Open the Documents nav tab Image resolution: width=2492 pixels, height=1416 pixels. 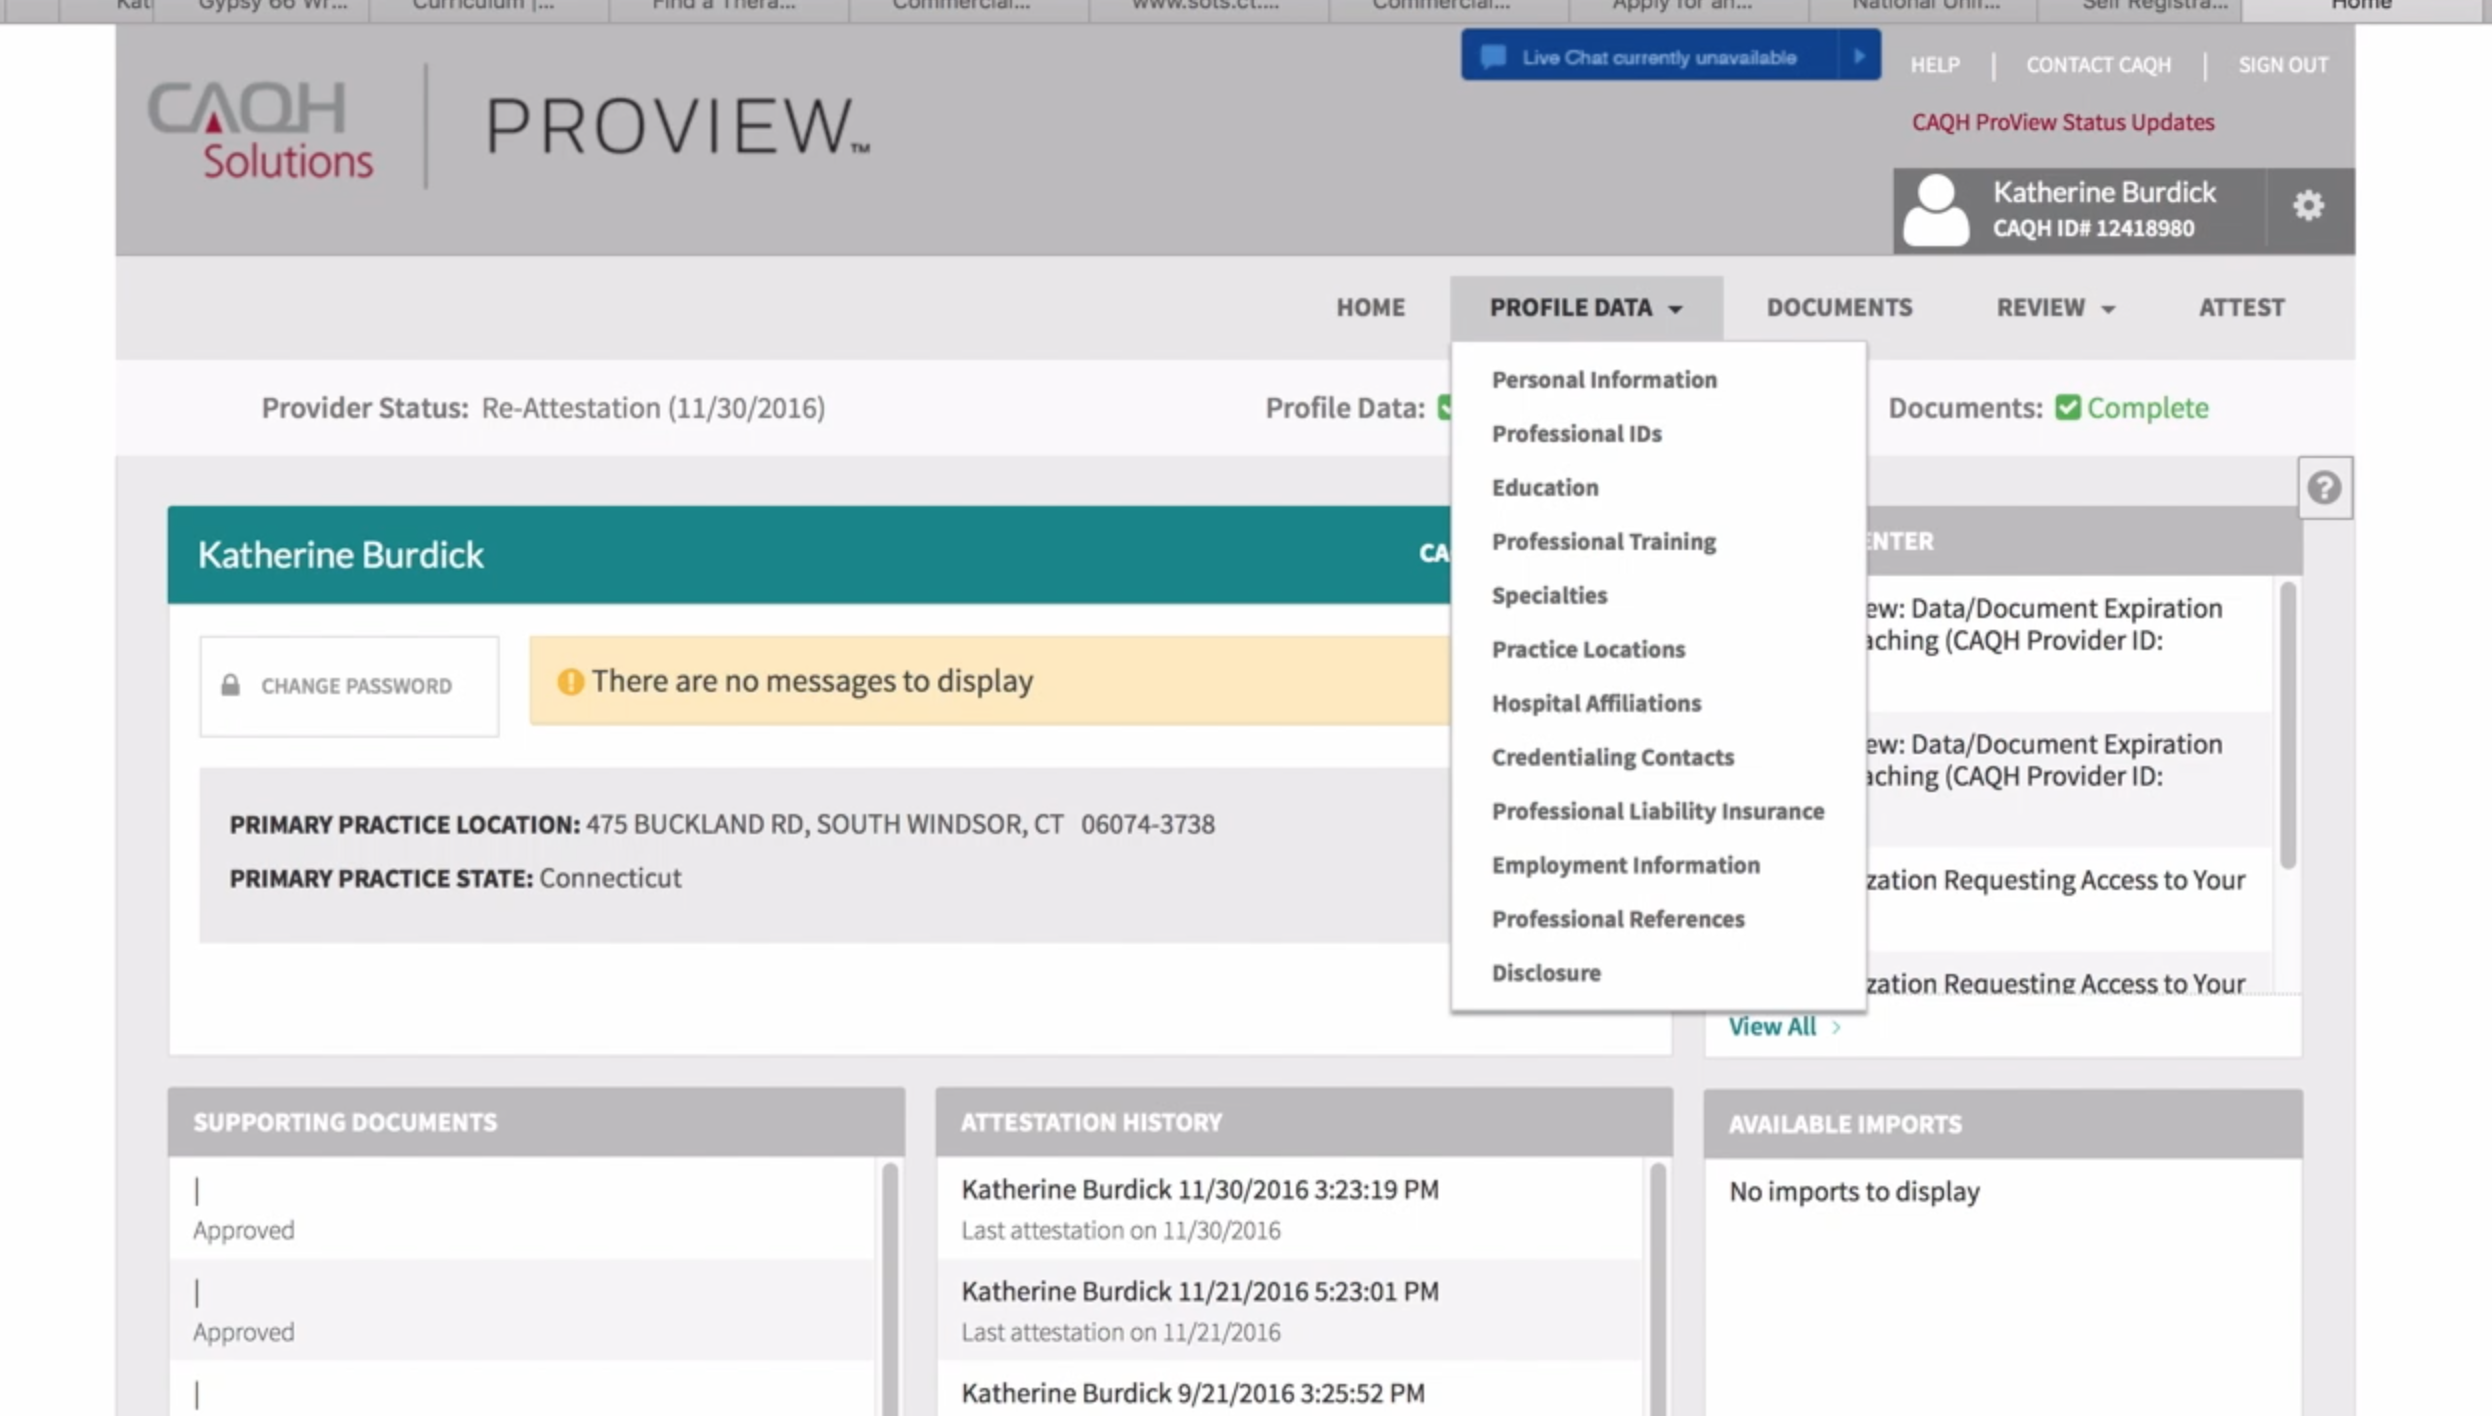pyautogui.click(x=1839, y=308)
